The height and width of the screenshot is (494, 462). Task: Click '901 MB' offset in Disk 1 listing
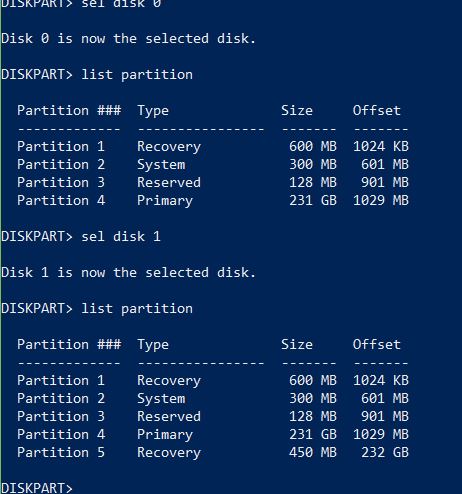point(385,416)
